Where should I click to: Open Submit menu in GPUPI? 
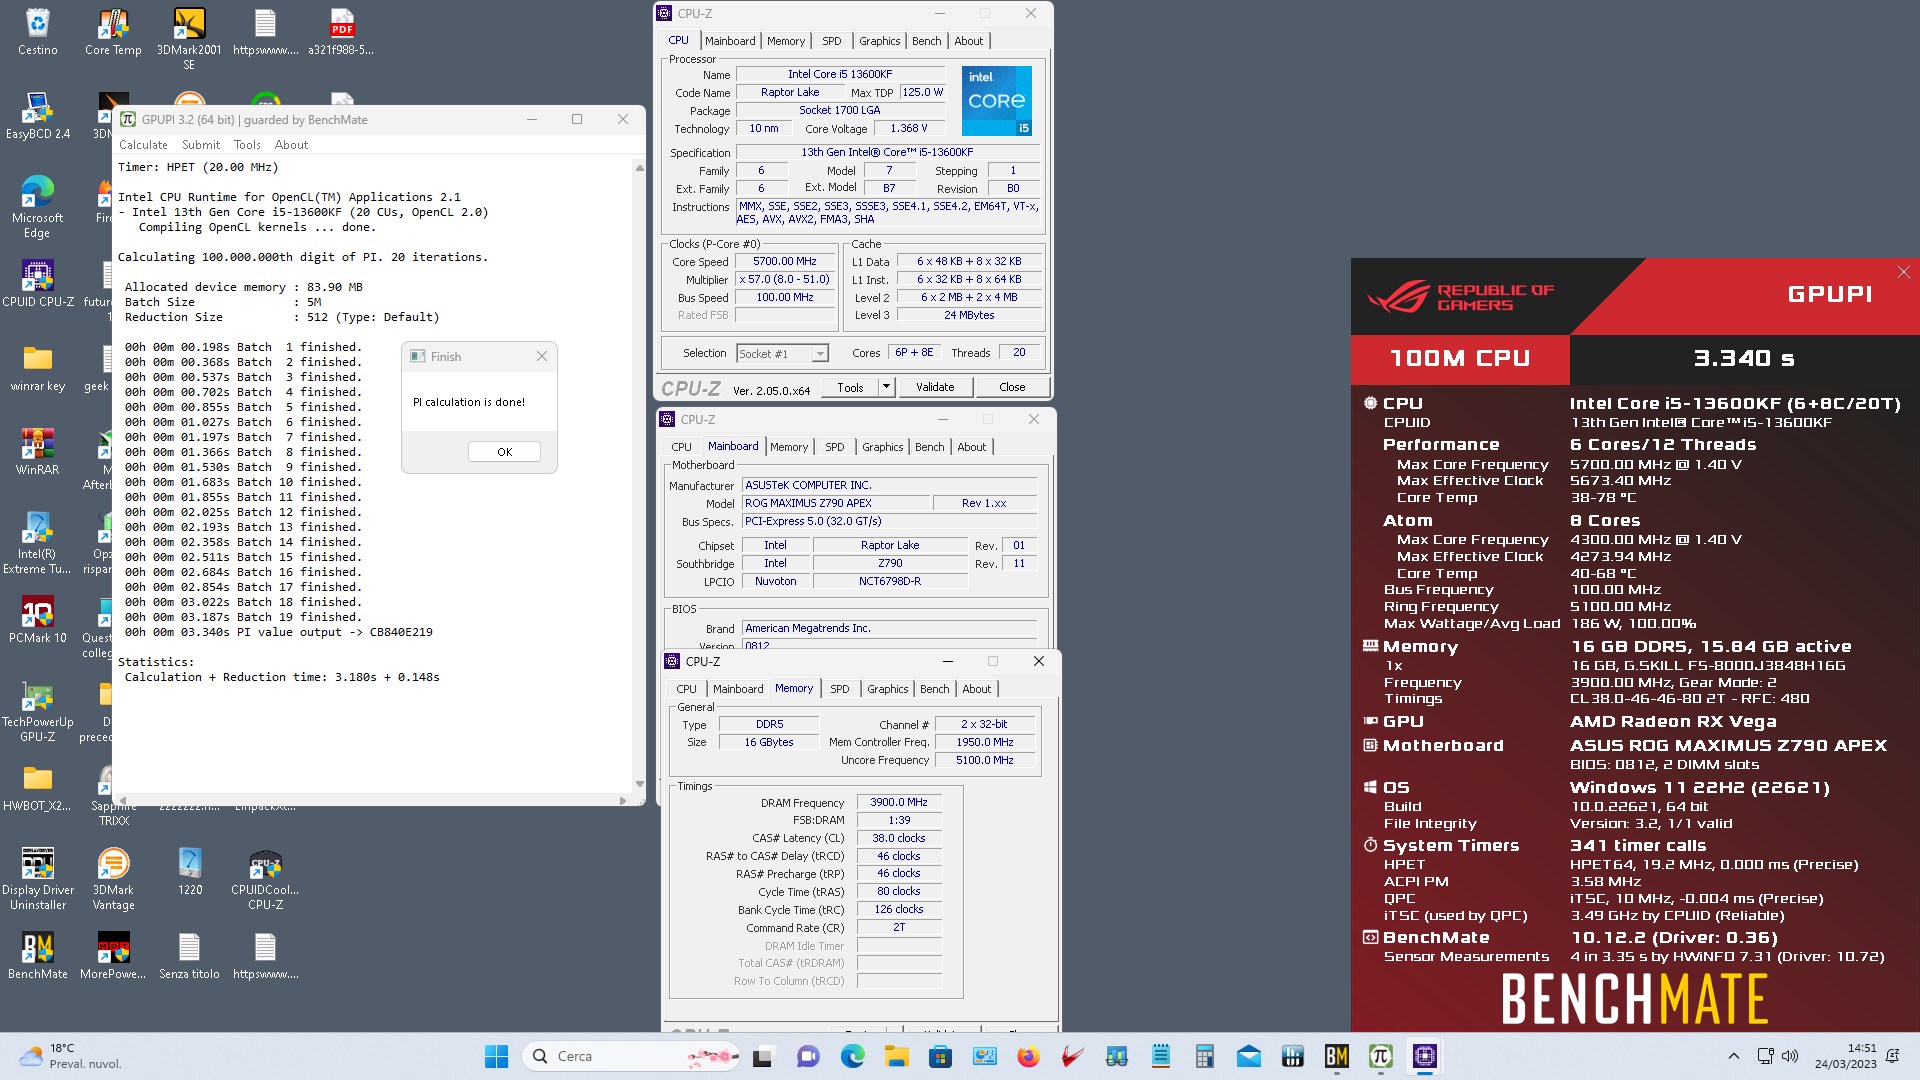pyautogui.click(x=201, y=145)
